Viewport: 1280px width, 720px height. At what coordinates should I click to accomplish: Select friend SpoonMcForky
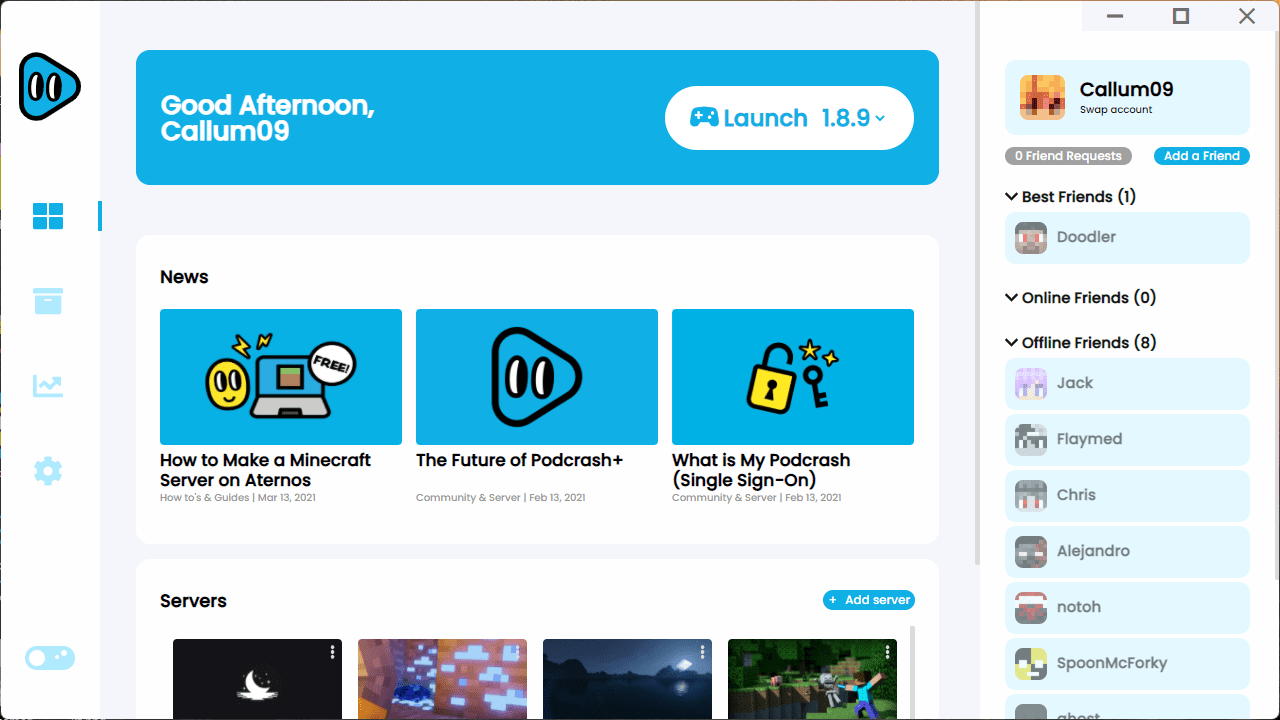[1127, 664]
